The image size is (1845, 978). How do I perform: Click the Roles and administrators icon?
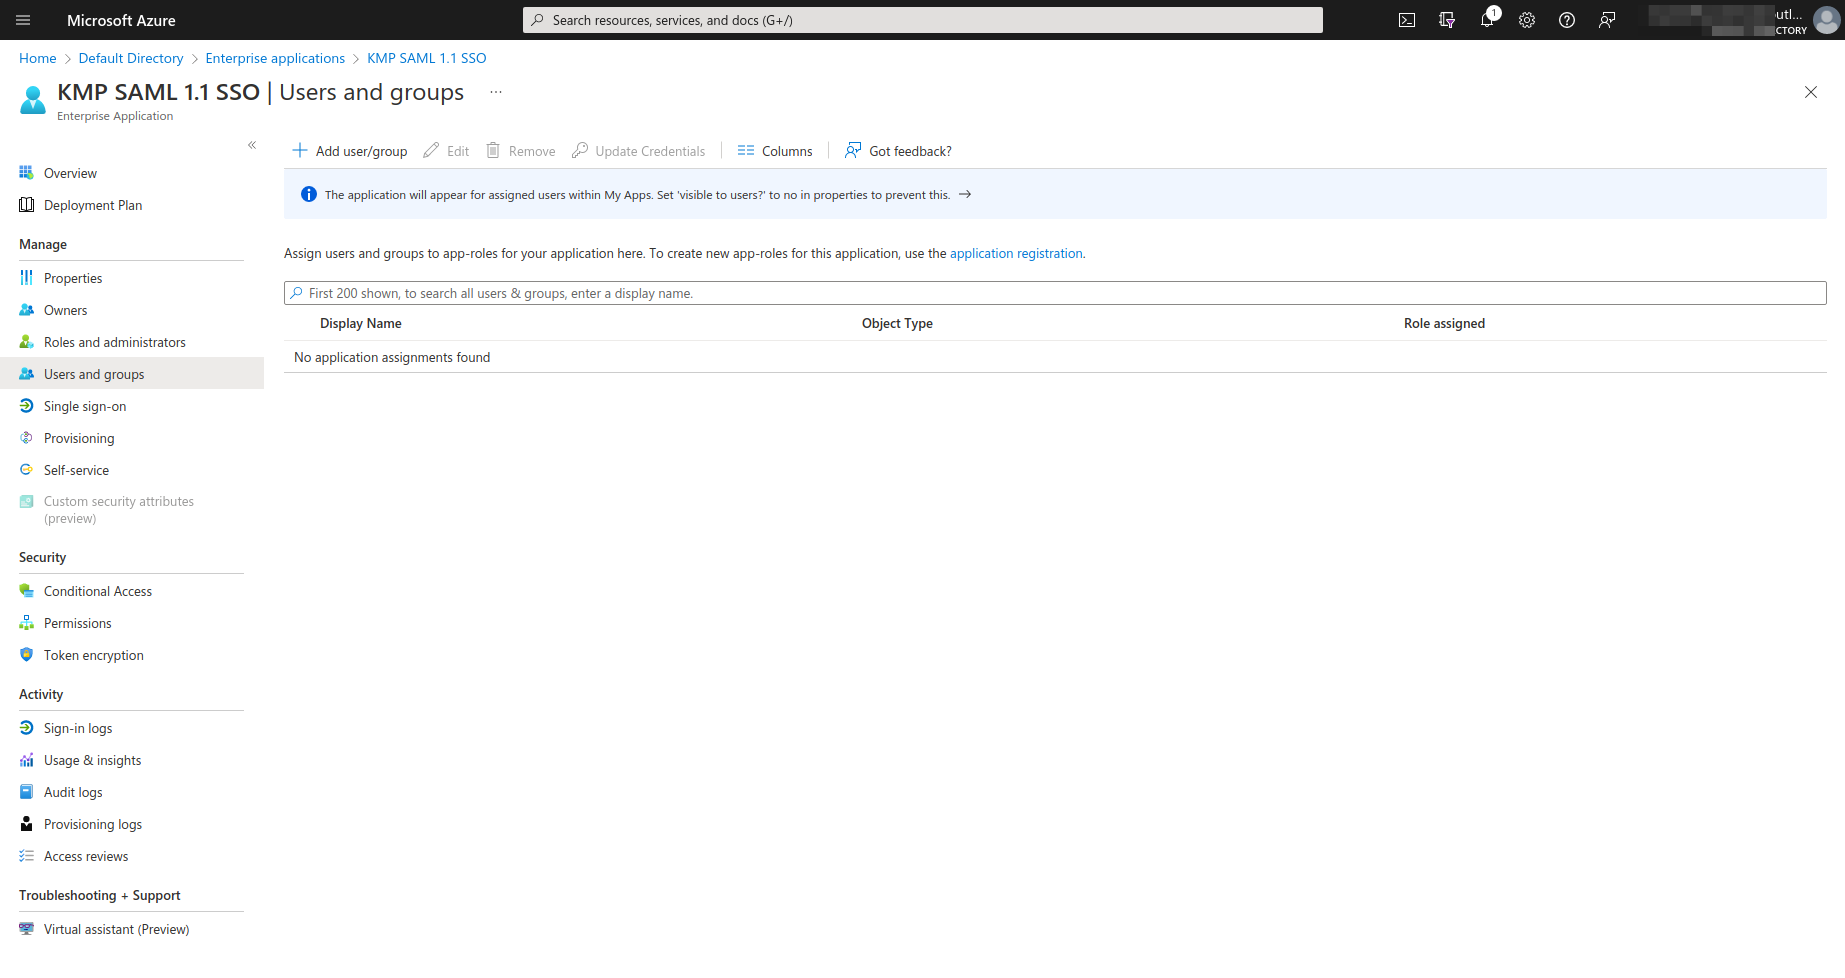point(27,342)
